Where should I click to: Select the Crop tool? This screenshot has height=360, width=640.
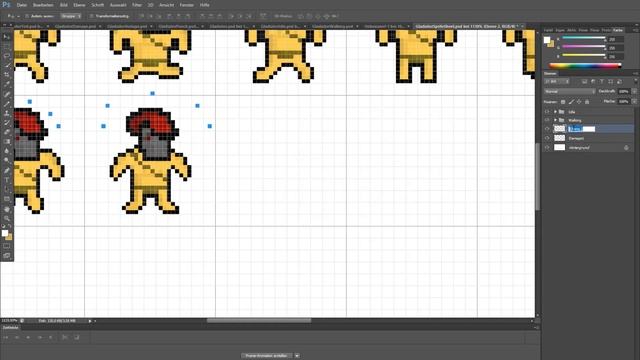click(x=7, y=75)
